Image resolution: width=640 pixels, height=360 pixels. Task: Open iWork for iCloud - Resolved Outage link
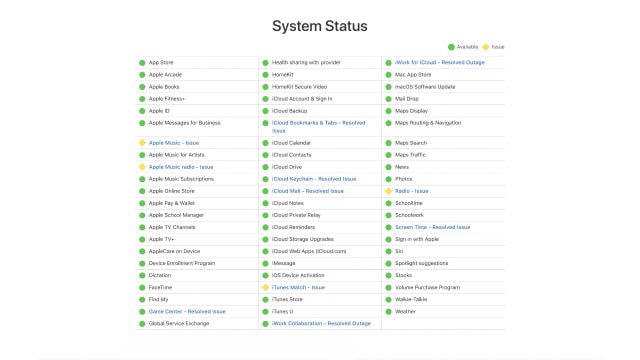click(x=440, y=62)
